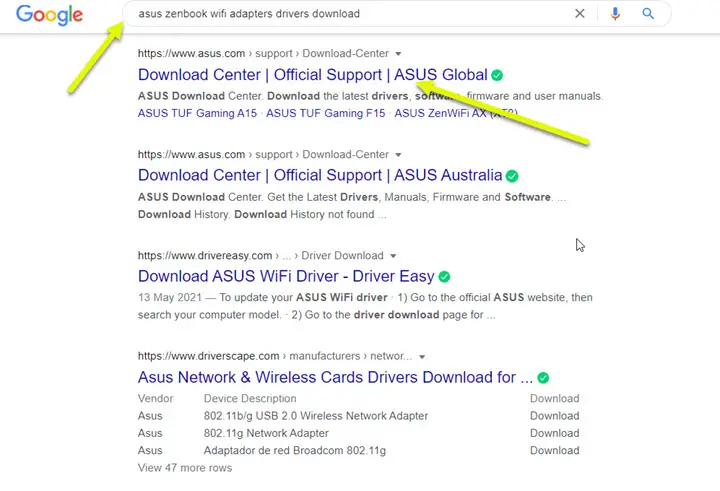Click green verified badge beside ASUS Global
Screen dimensions: 720x491
point(497,75)
